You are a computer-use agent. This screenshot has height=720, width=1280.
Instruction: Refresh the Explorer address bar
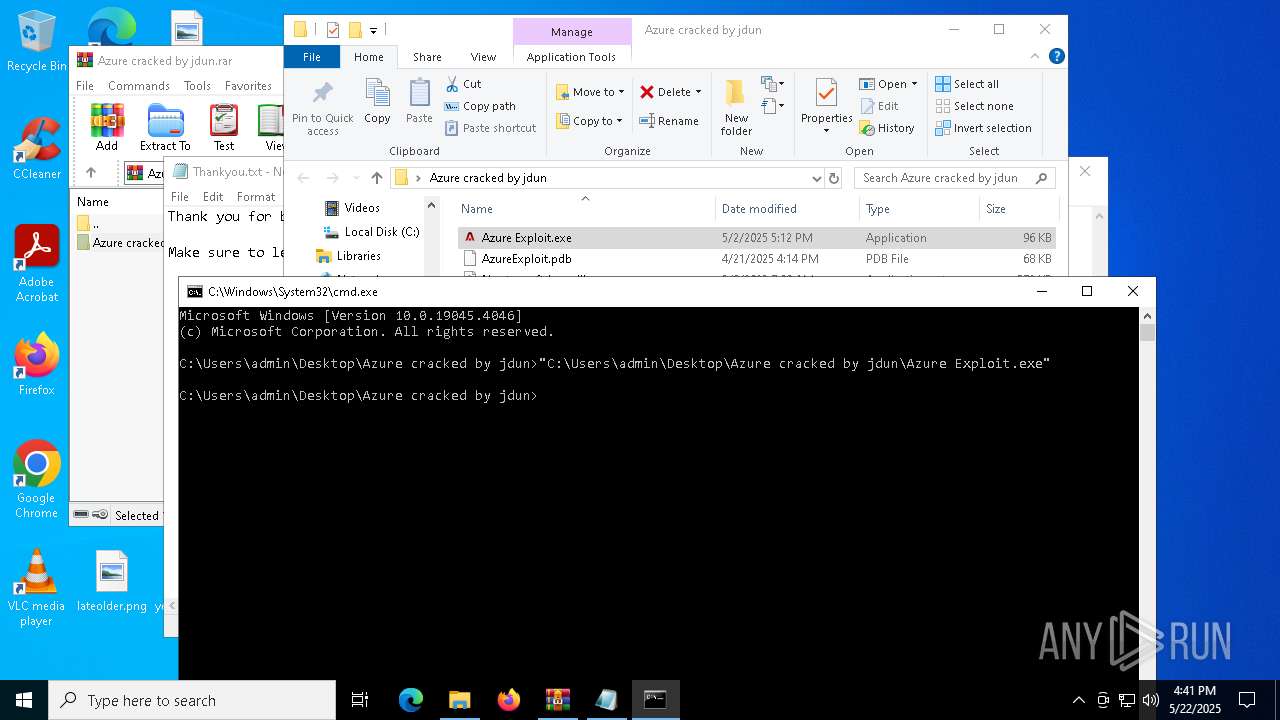834,178
